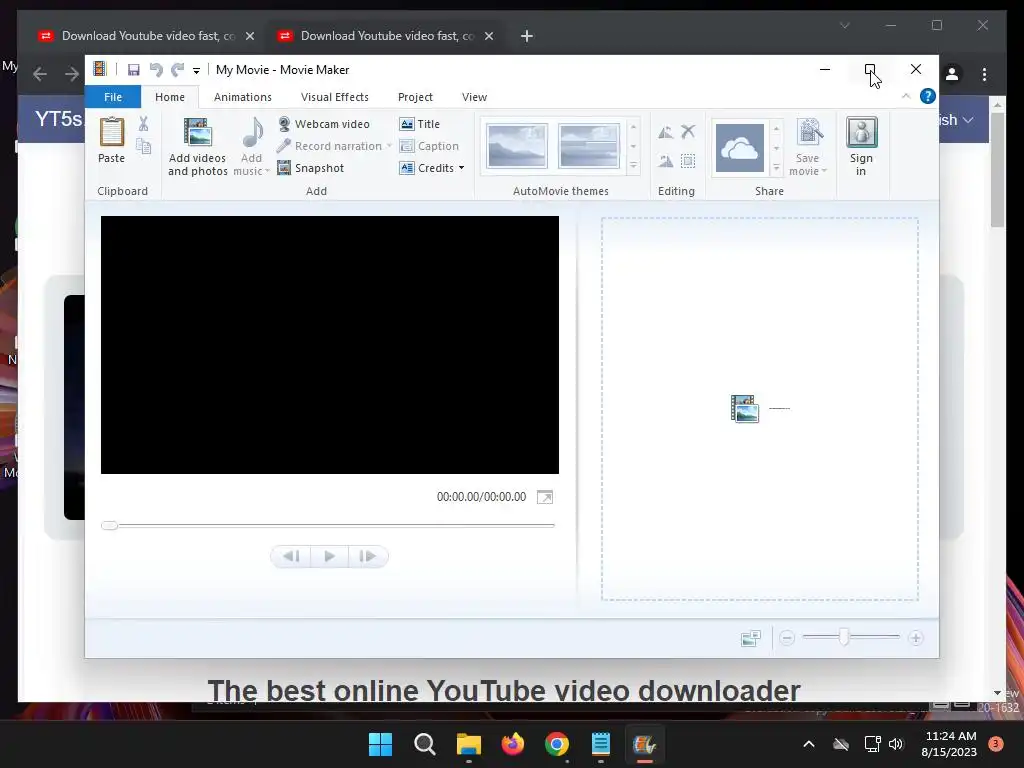Click the Paste clipboard icon
Screen dimensions: 1024x768
click(112, 133)
